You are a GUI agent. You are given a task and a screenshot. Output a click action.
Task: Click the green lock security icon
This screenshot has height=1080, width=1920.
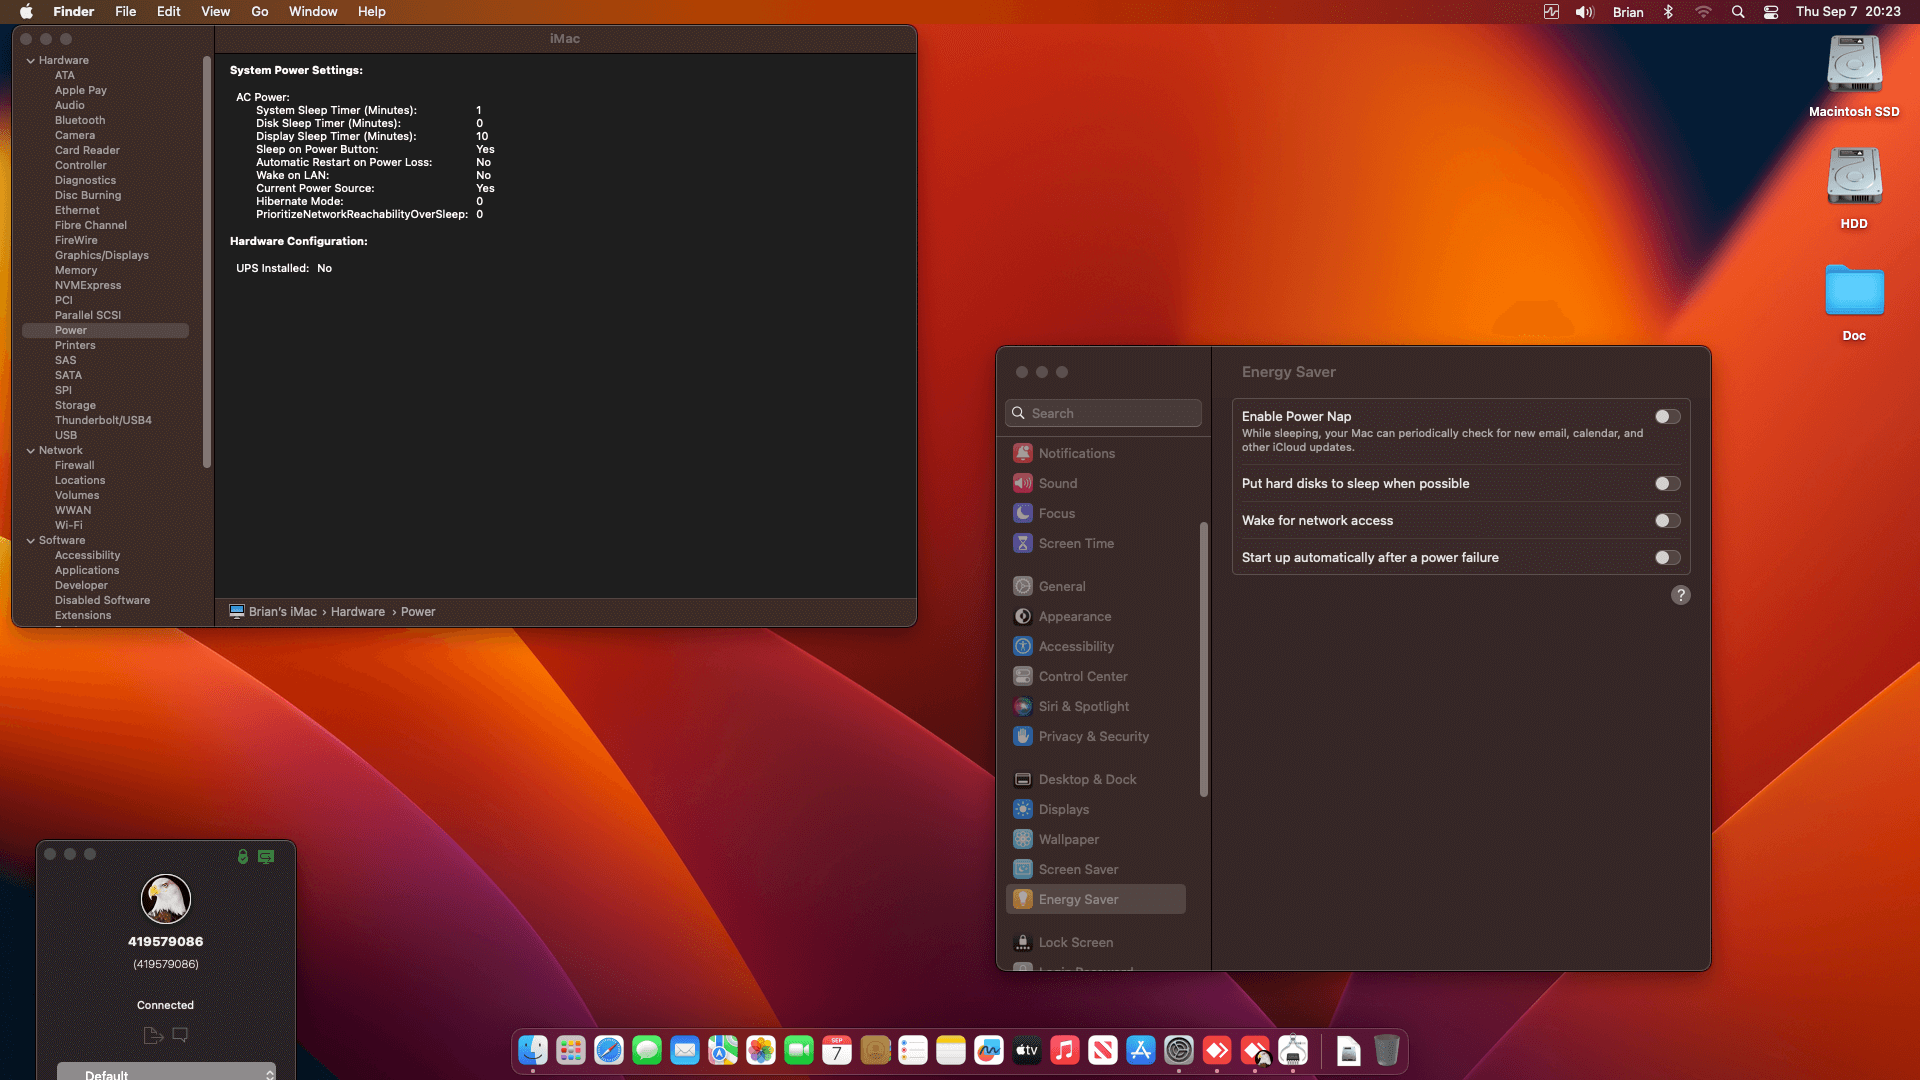(x=242, y=857)
